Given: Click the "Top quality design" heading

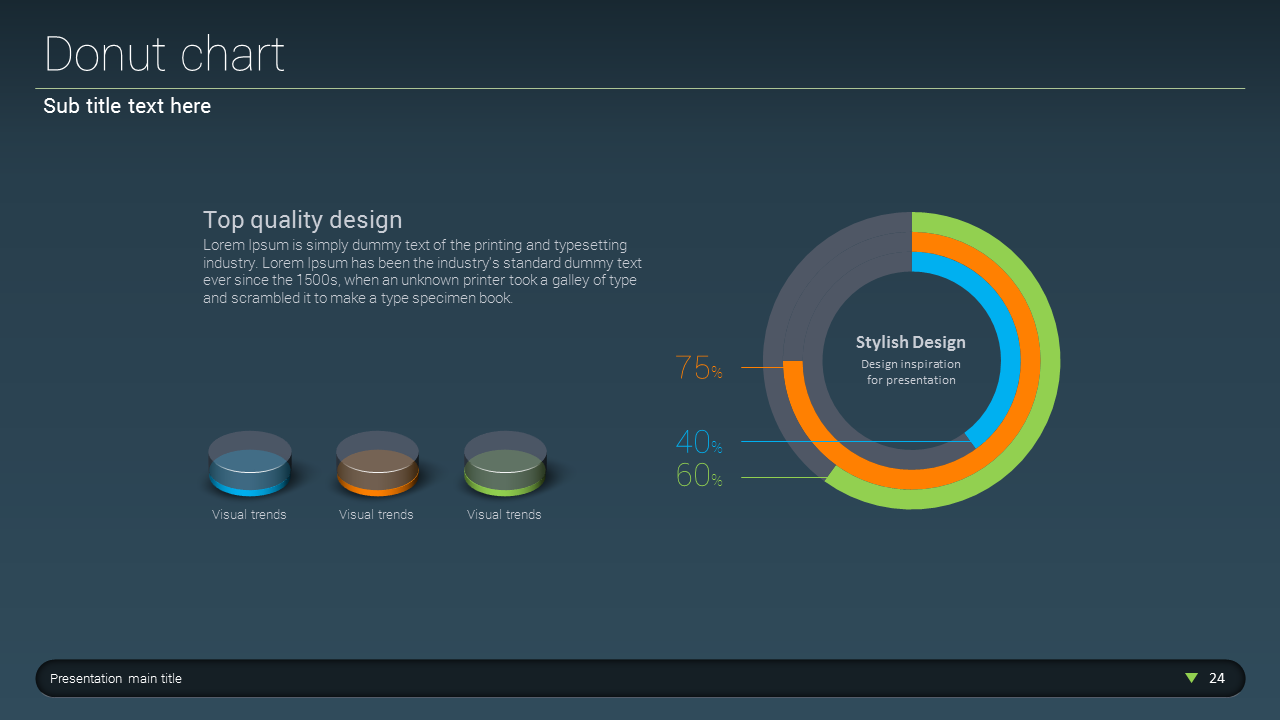Looking at the screenshot, I should pyautogui.click(x=302, y=220).
